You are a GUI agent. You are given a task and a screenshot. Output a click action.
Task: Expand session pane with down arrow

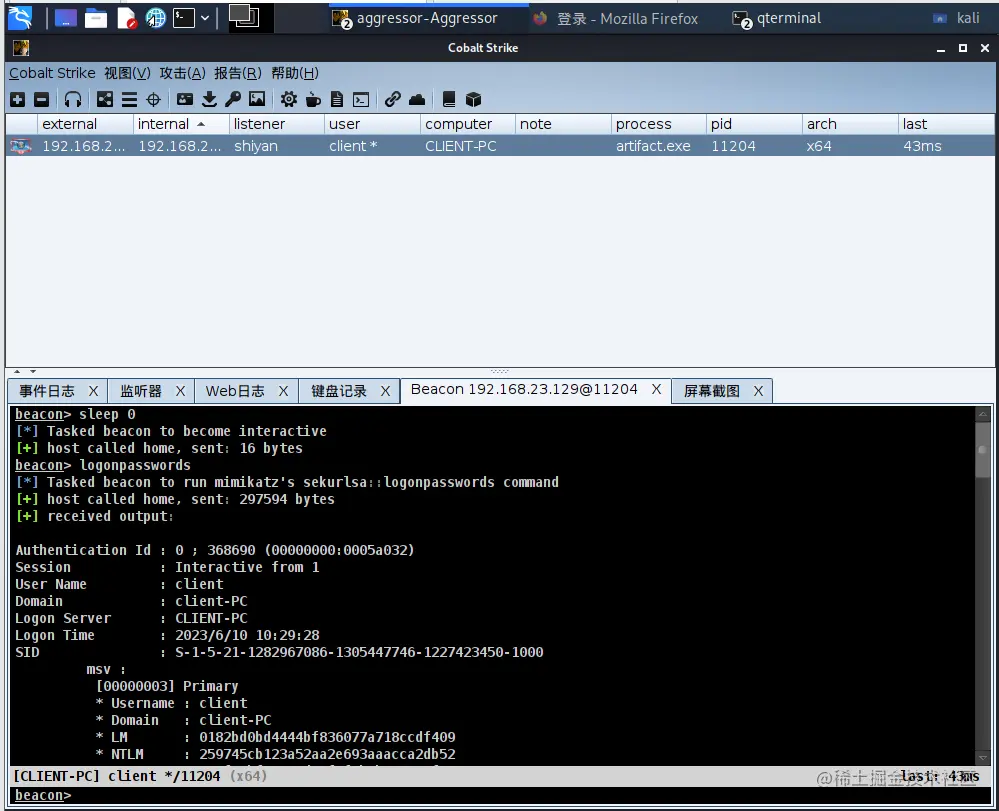click(x=32, y=371)
